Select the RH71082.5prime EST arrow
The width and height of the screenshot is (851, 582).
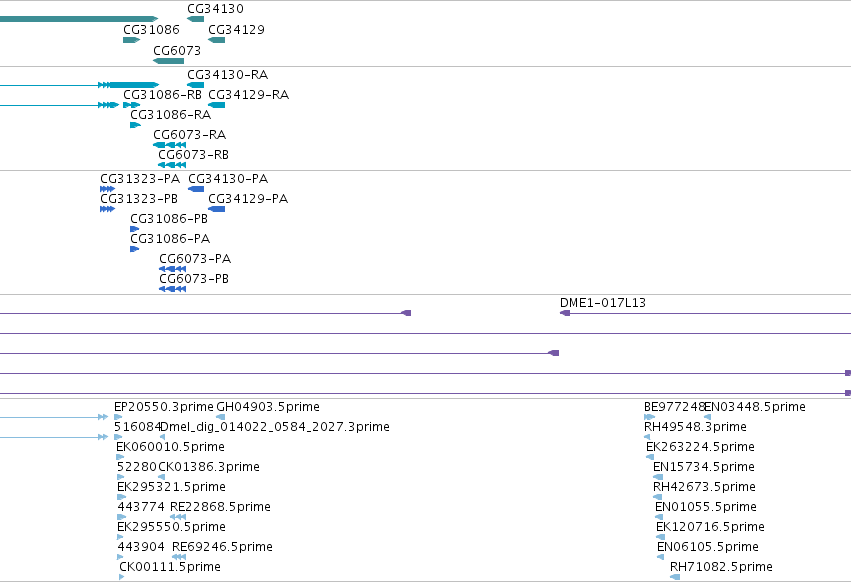(x=675, y=577)
